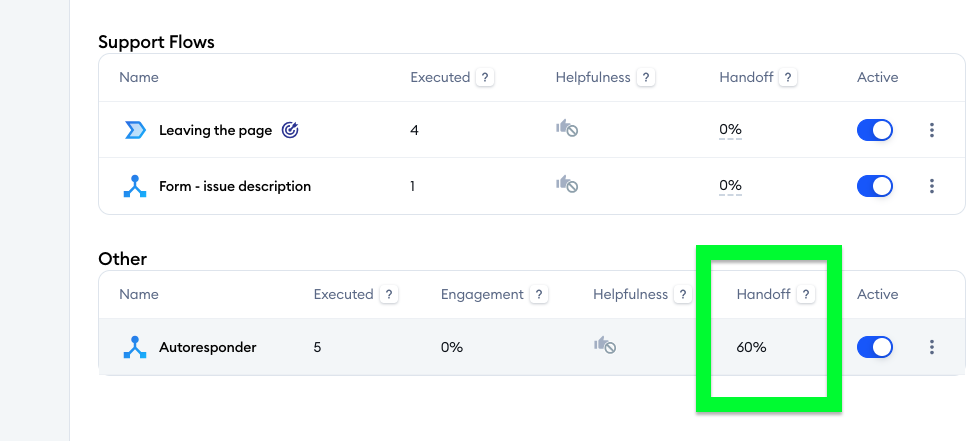Open the Autoresponder flow by name
Image resolution: width=971 pixels, height=441 pixels.
coord(207,347)
